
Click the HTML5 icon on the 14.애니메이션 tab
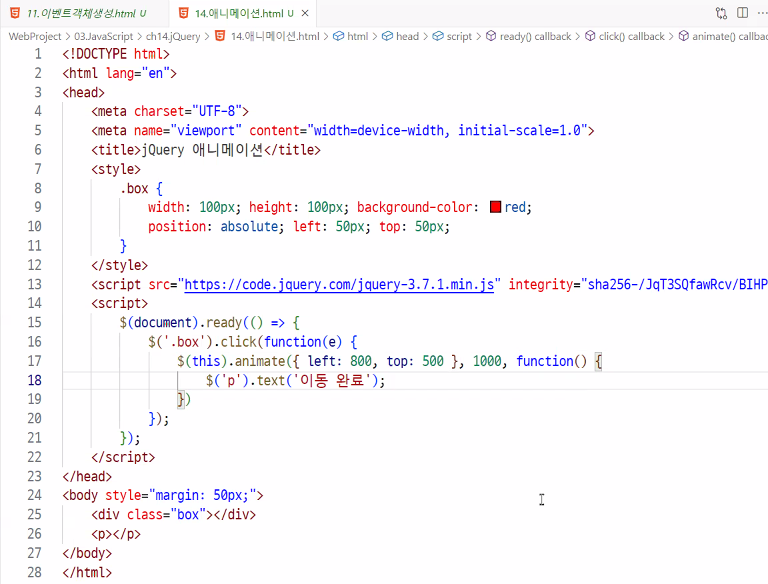[184, 13]
